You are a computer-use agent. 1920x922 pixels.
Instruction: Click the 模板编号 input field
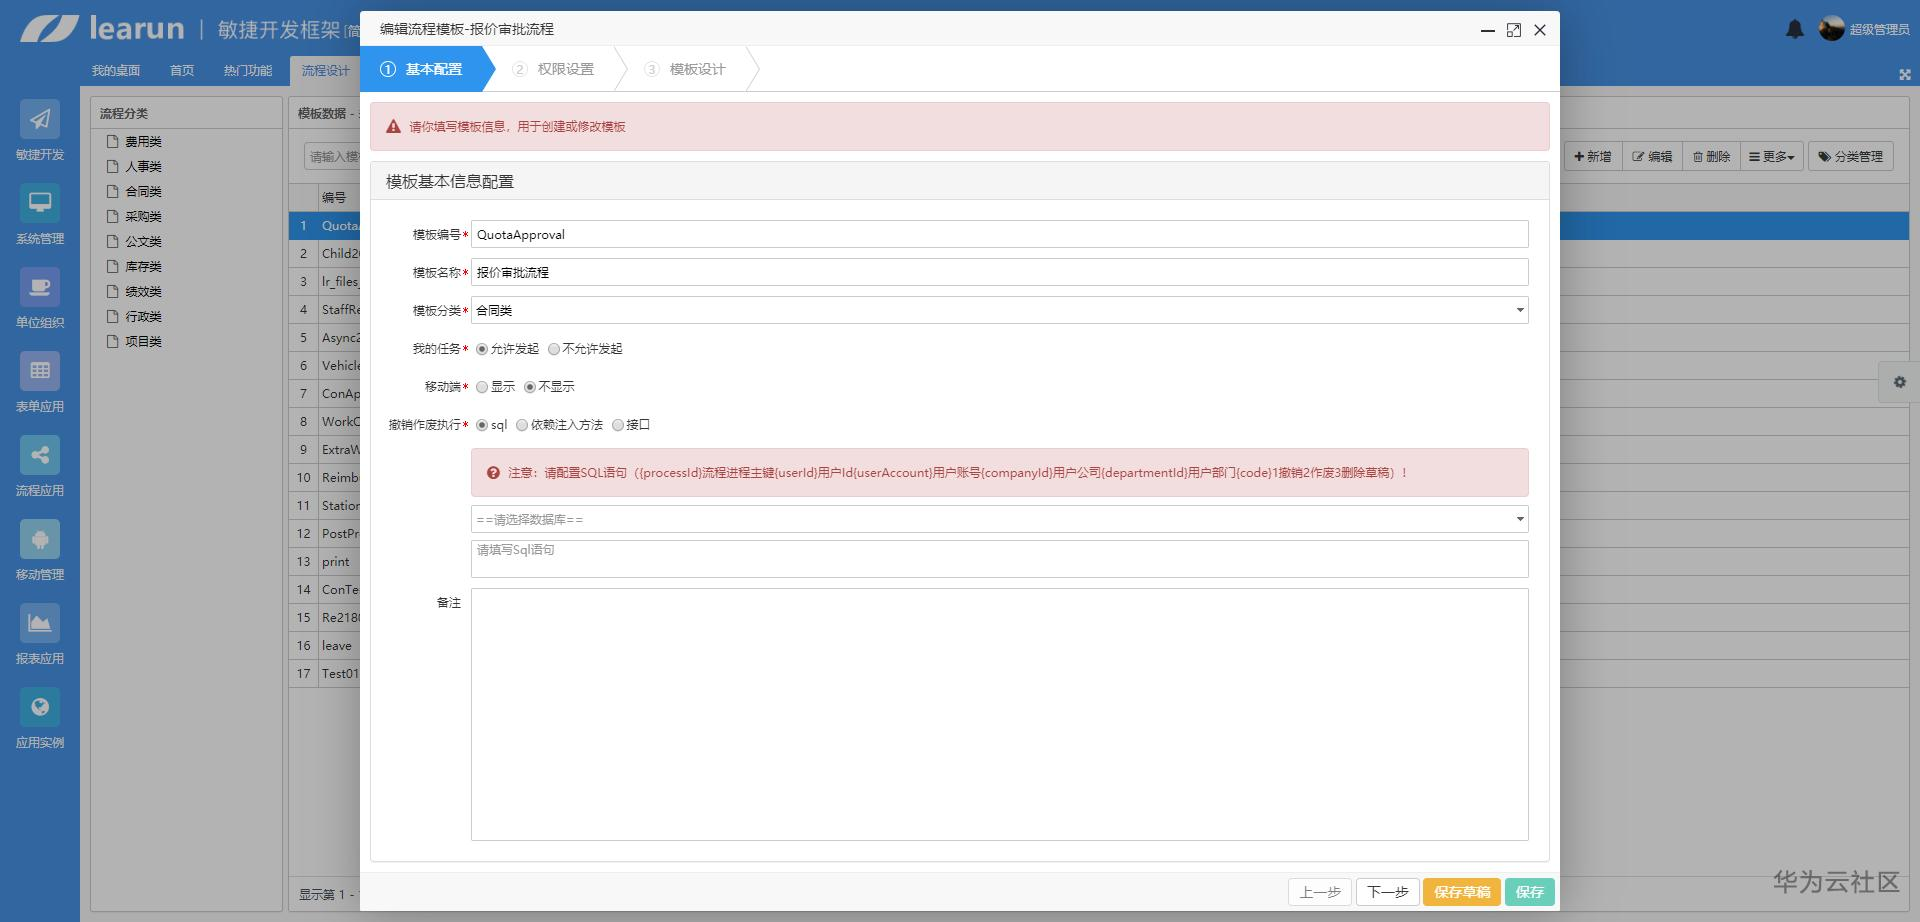999,234
